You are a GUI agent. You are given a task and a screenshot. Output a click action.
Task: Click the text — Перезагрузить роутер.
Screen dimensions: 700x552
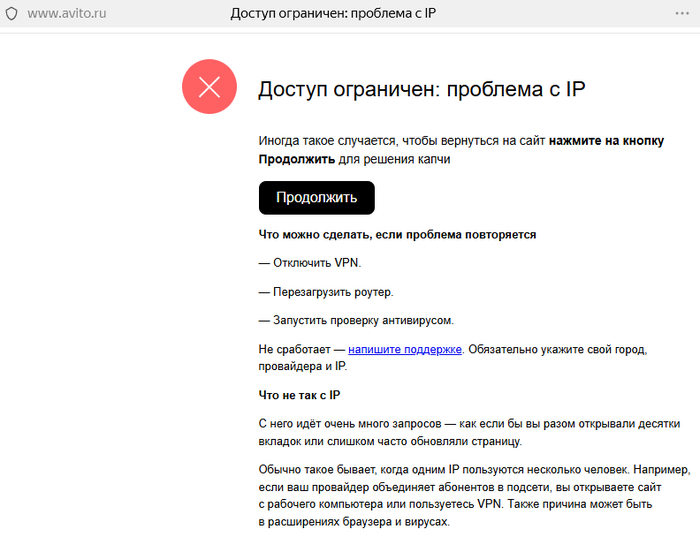click(326, 292)
